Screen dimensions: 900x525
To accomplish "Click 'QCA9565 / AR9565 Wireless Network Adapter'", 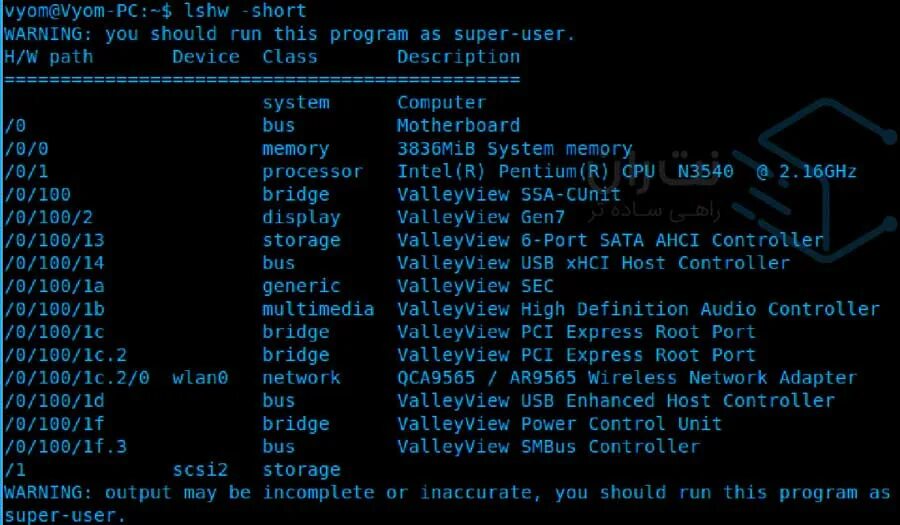I will [x=626, y=378].
